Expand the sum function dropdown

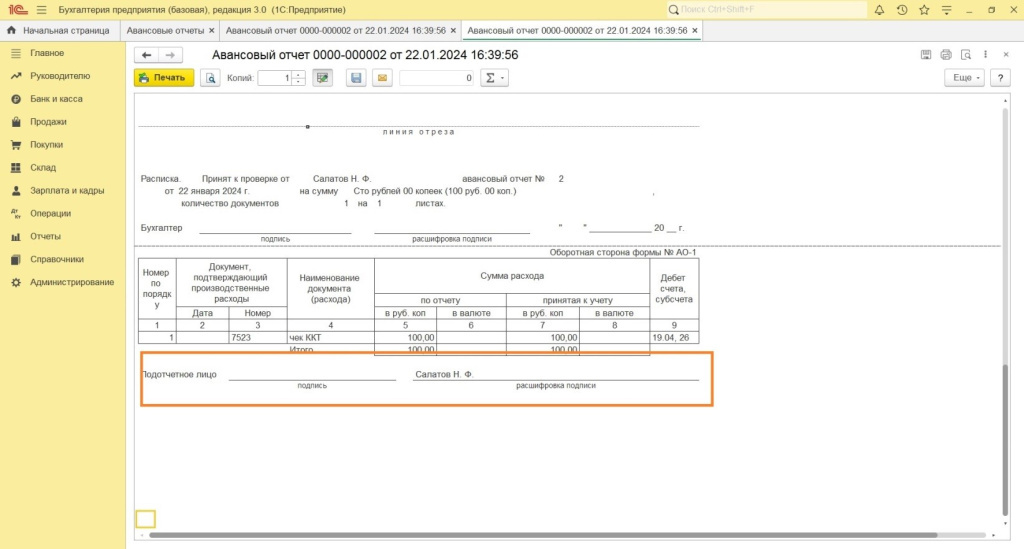[x=494, y=78]
